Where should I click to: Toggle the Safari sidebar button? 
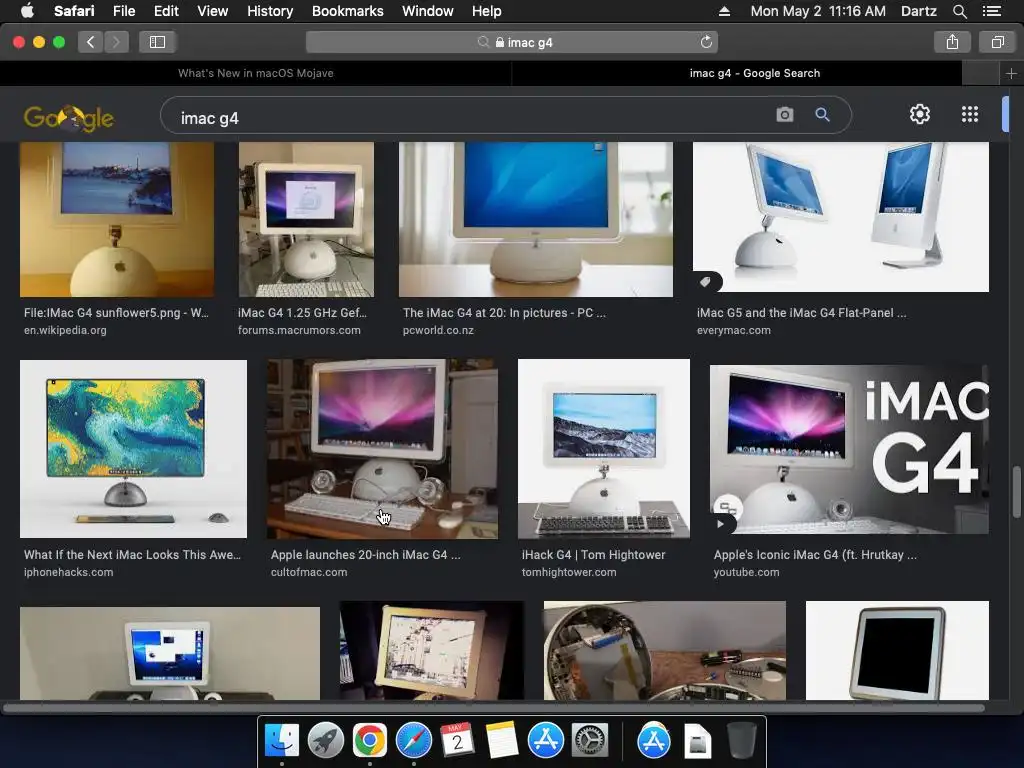pos(157,42)
